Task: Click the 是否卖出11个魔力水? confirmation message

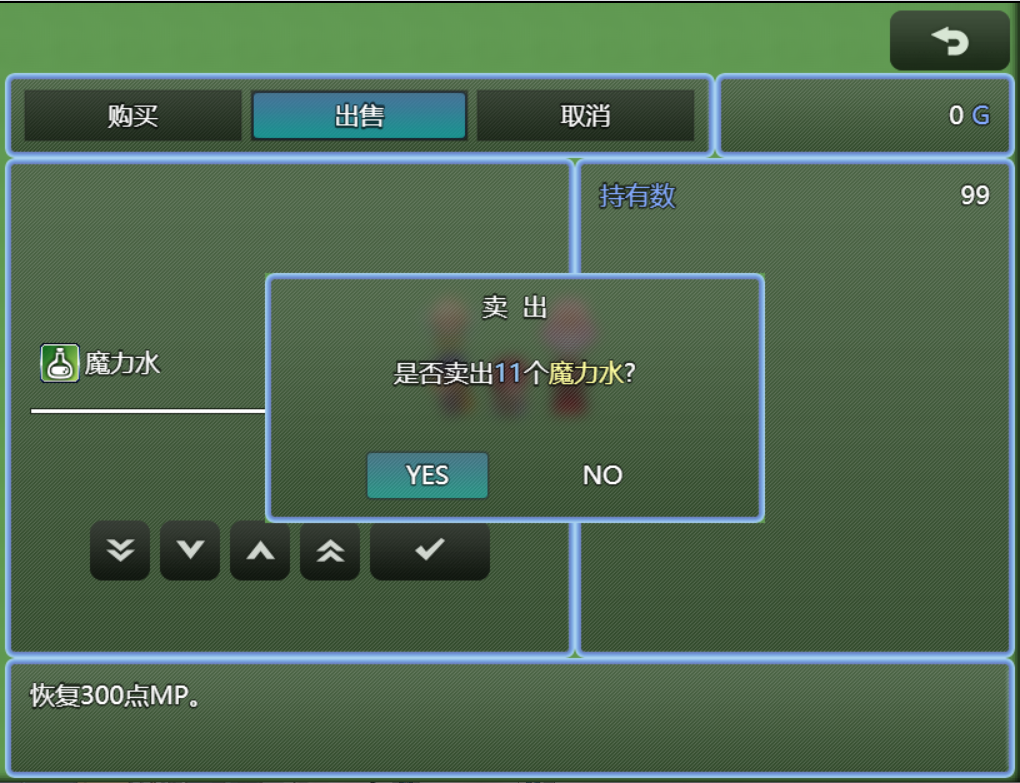Action: tap(514, 373)
